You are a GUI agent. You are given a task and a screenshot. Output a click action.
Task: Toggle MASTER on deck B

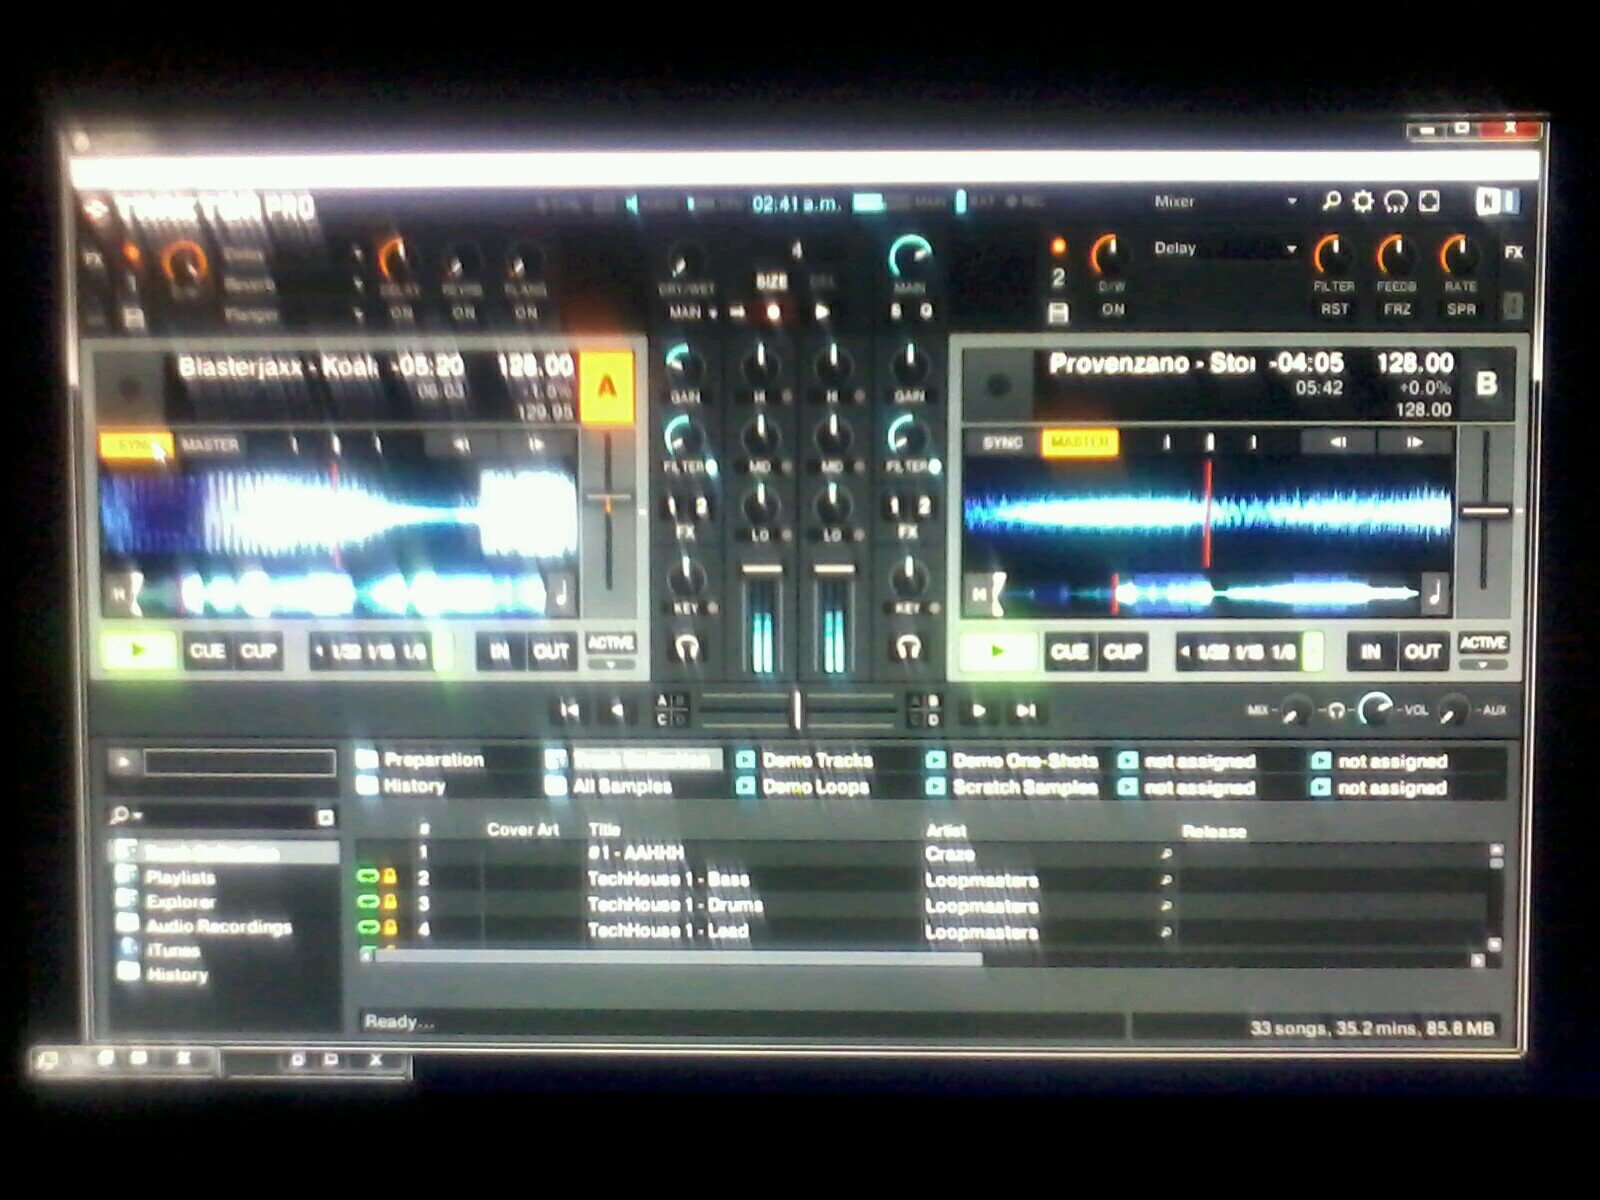(1080, 442)
